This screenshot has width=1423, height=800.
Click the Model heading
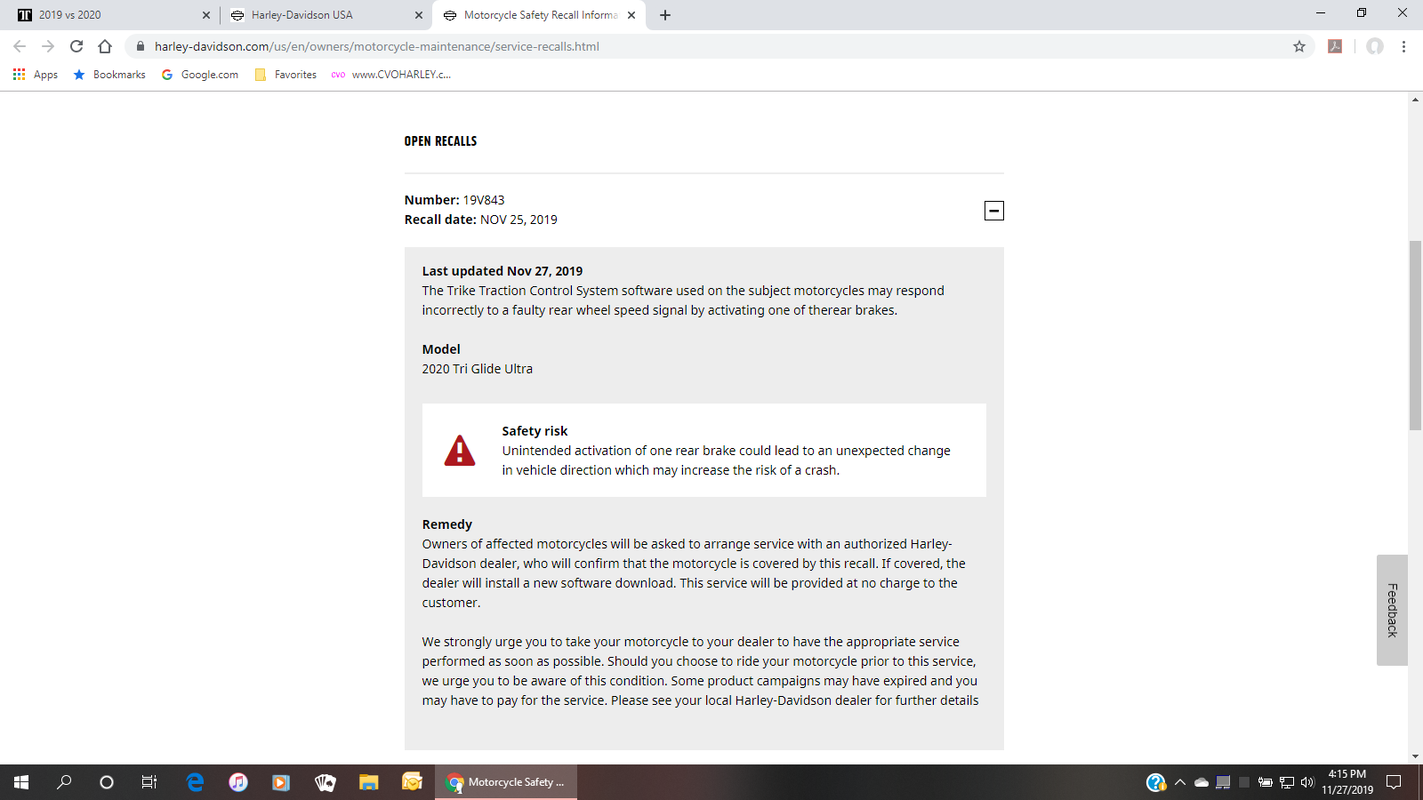(x=441, y=349)
